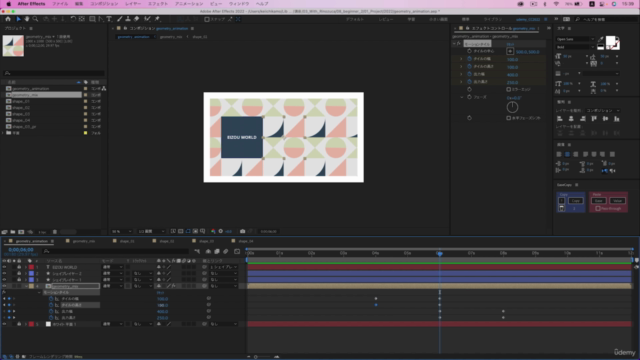Toggle stopwatch for tile width in Effect Controls
Image resolution: width=640 pixels, height=360 pixels.
coord(469,59)
